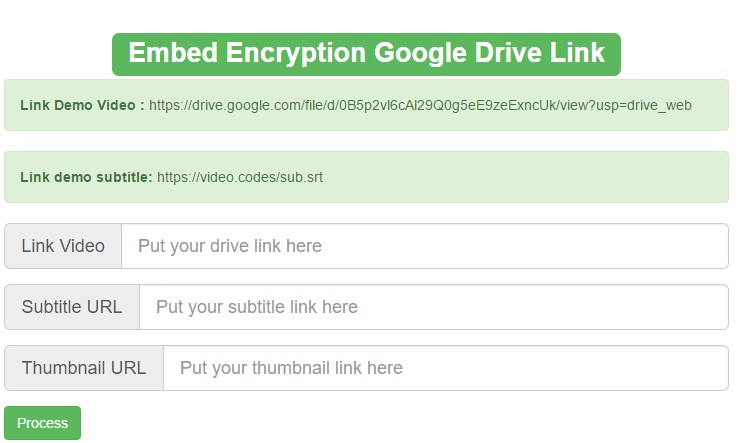The height and width of the screenshot is (443, 741).
Task: Click the green Process button
Action: 42,423
